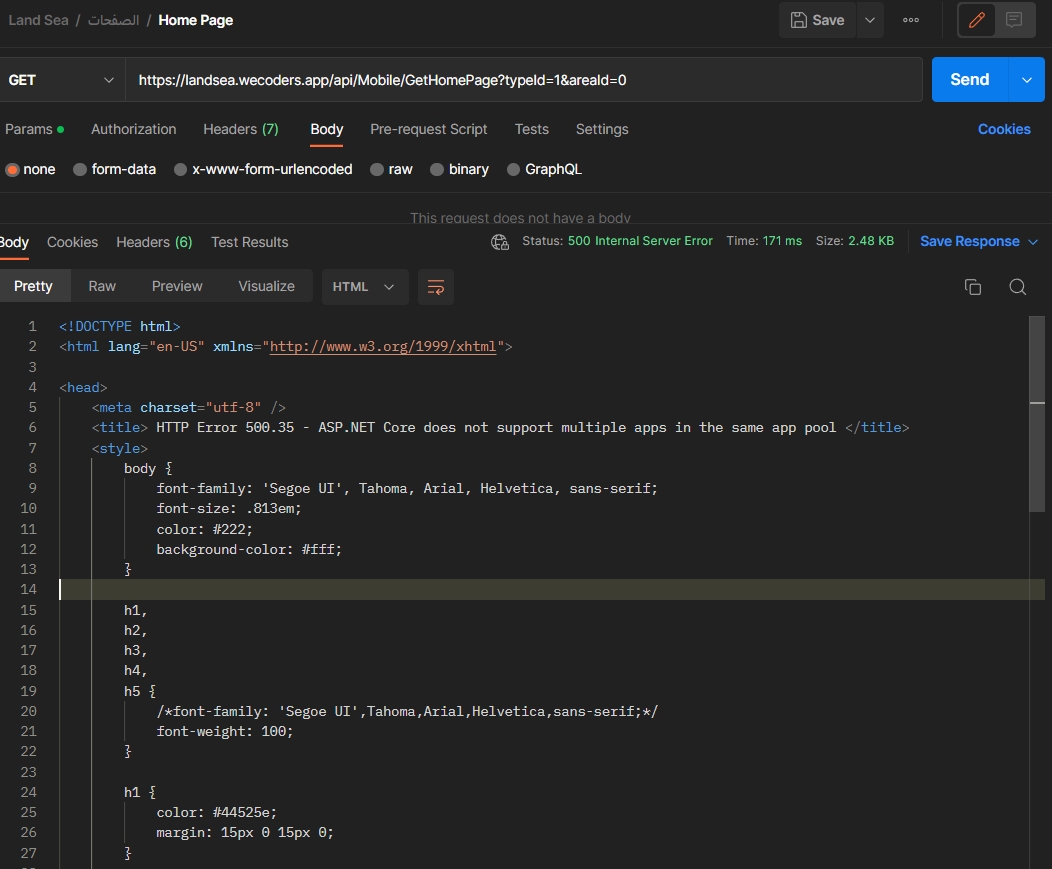Click the three-dot more actions icon

coord(910,20)
